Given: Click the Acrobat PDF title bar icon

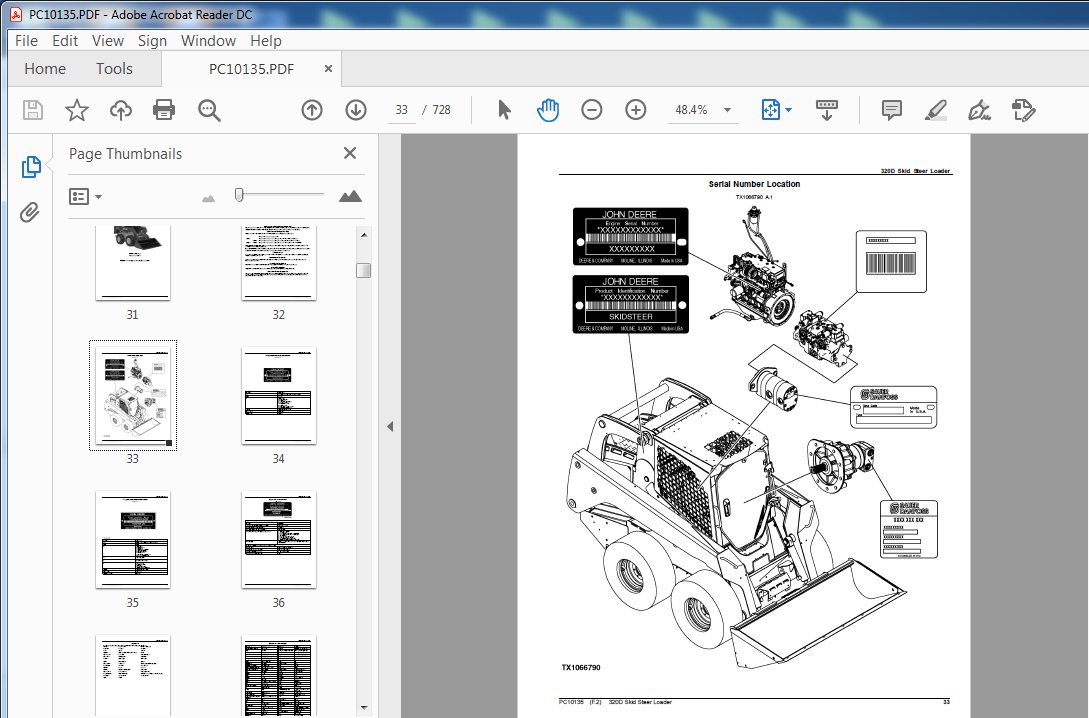Looking at the screenshot, I should coord(16,15).
